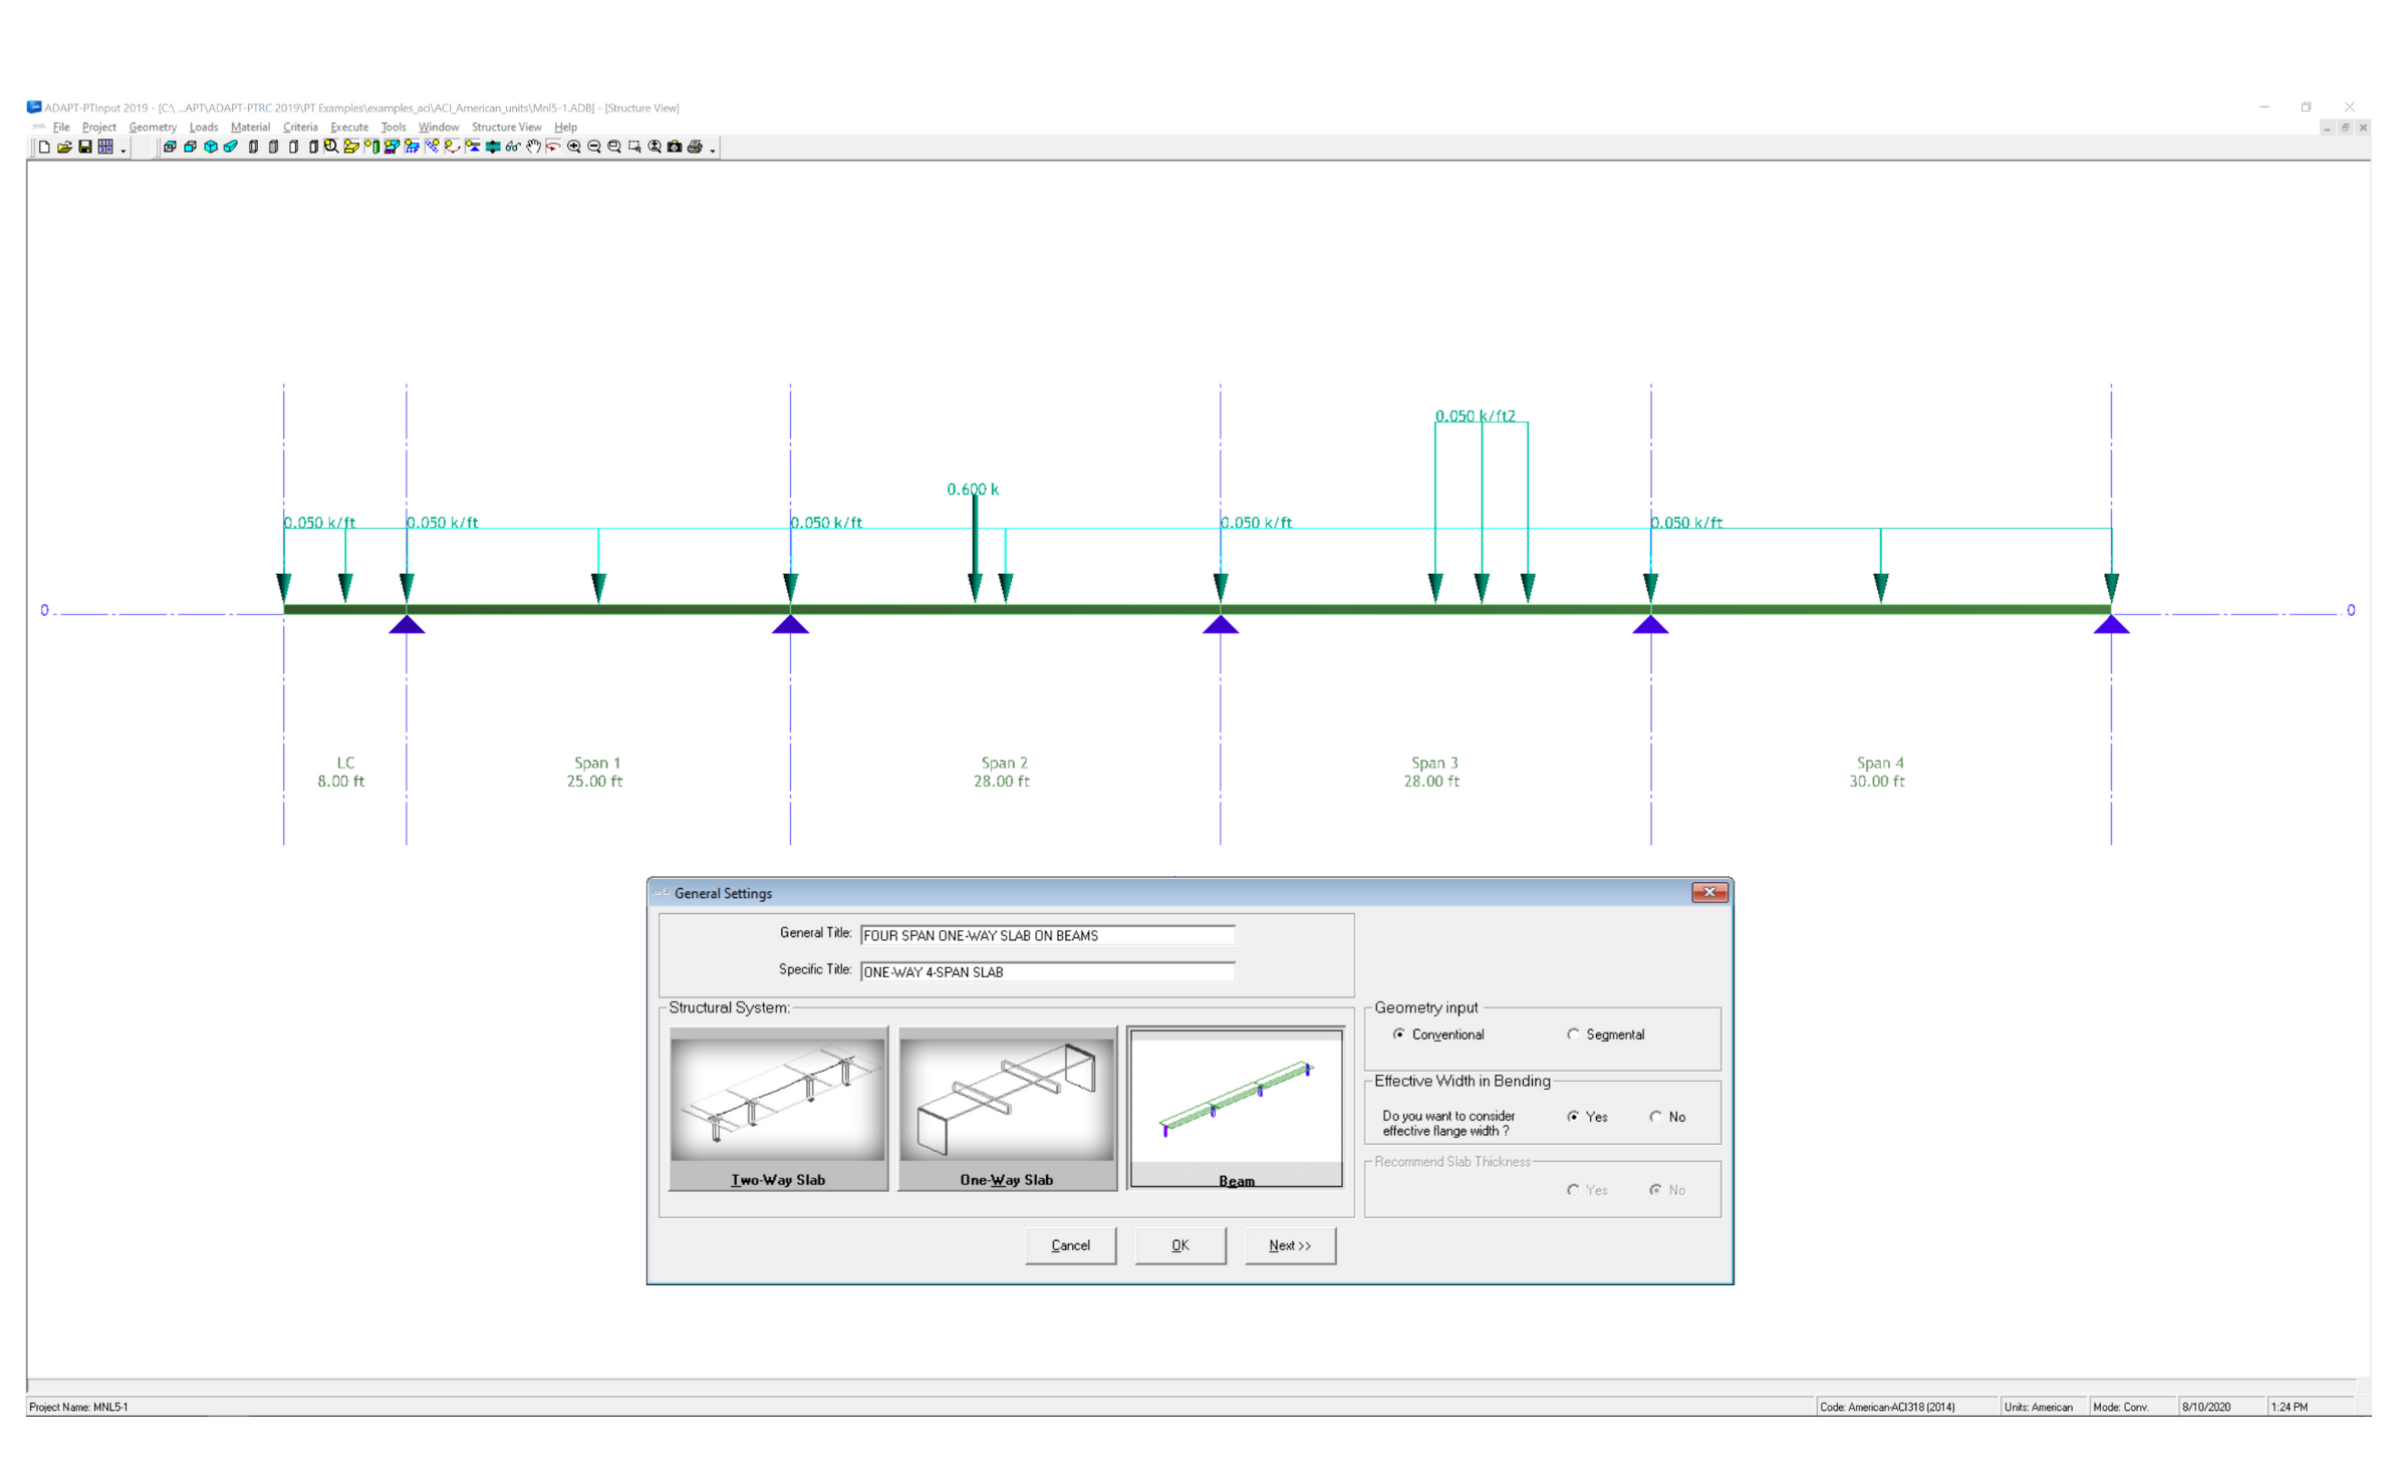Click the camera snapshot icon
Viewport: 2400px width, 1483px height.
coord(675,147)
